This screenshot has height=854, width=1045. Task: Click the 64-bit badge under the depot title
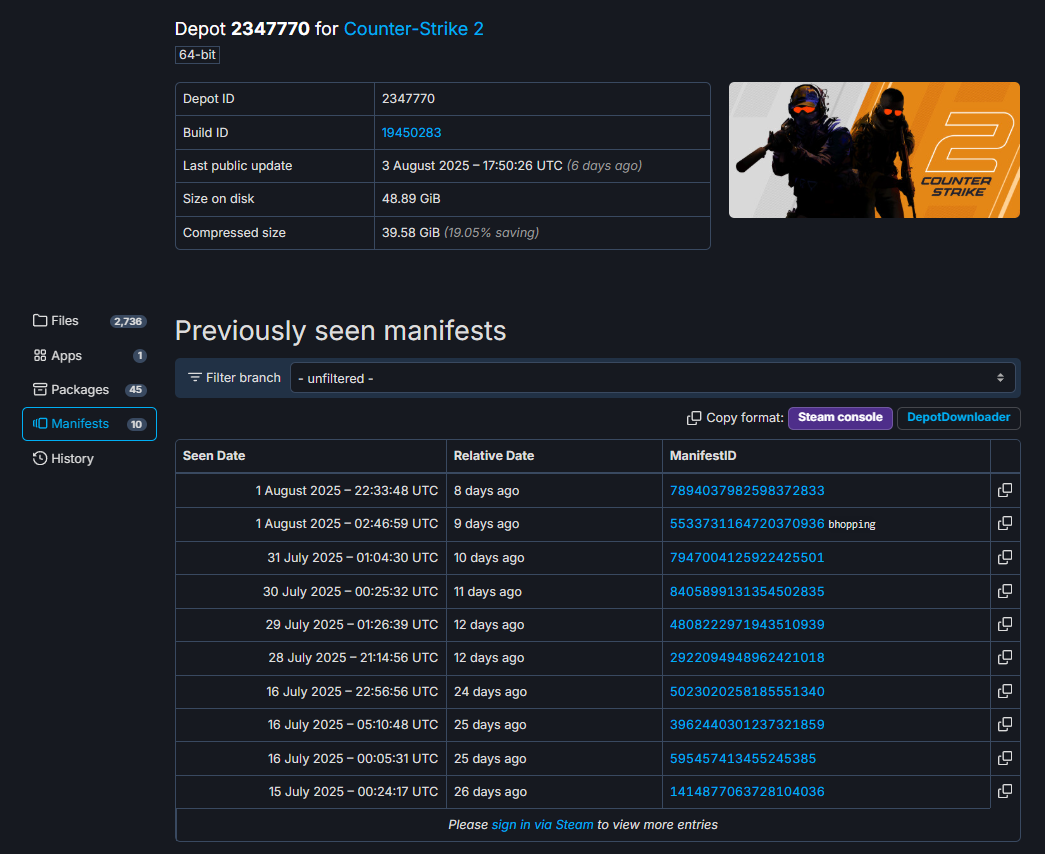(x=196, y=55)
